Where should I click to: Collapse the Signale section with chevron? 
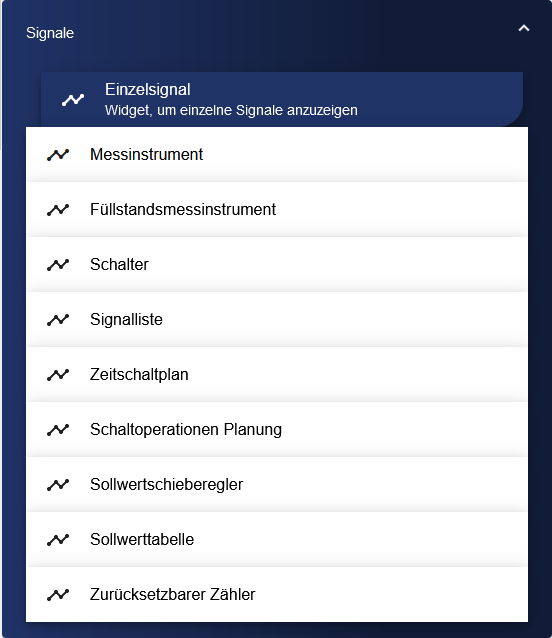[524, 28]
